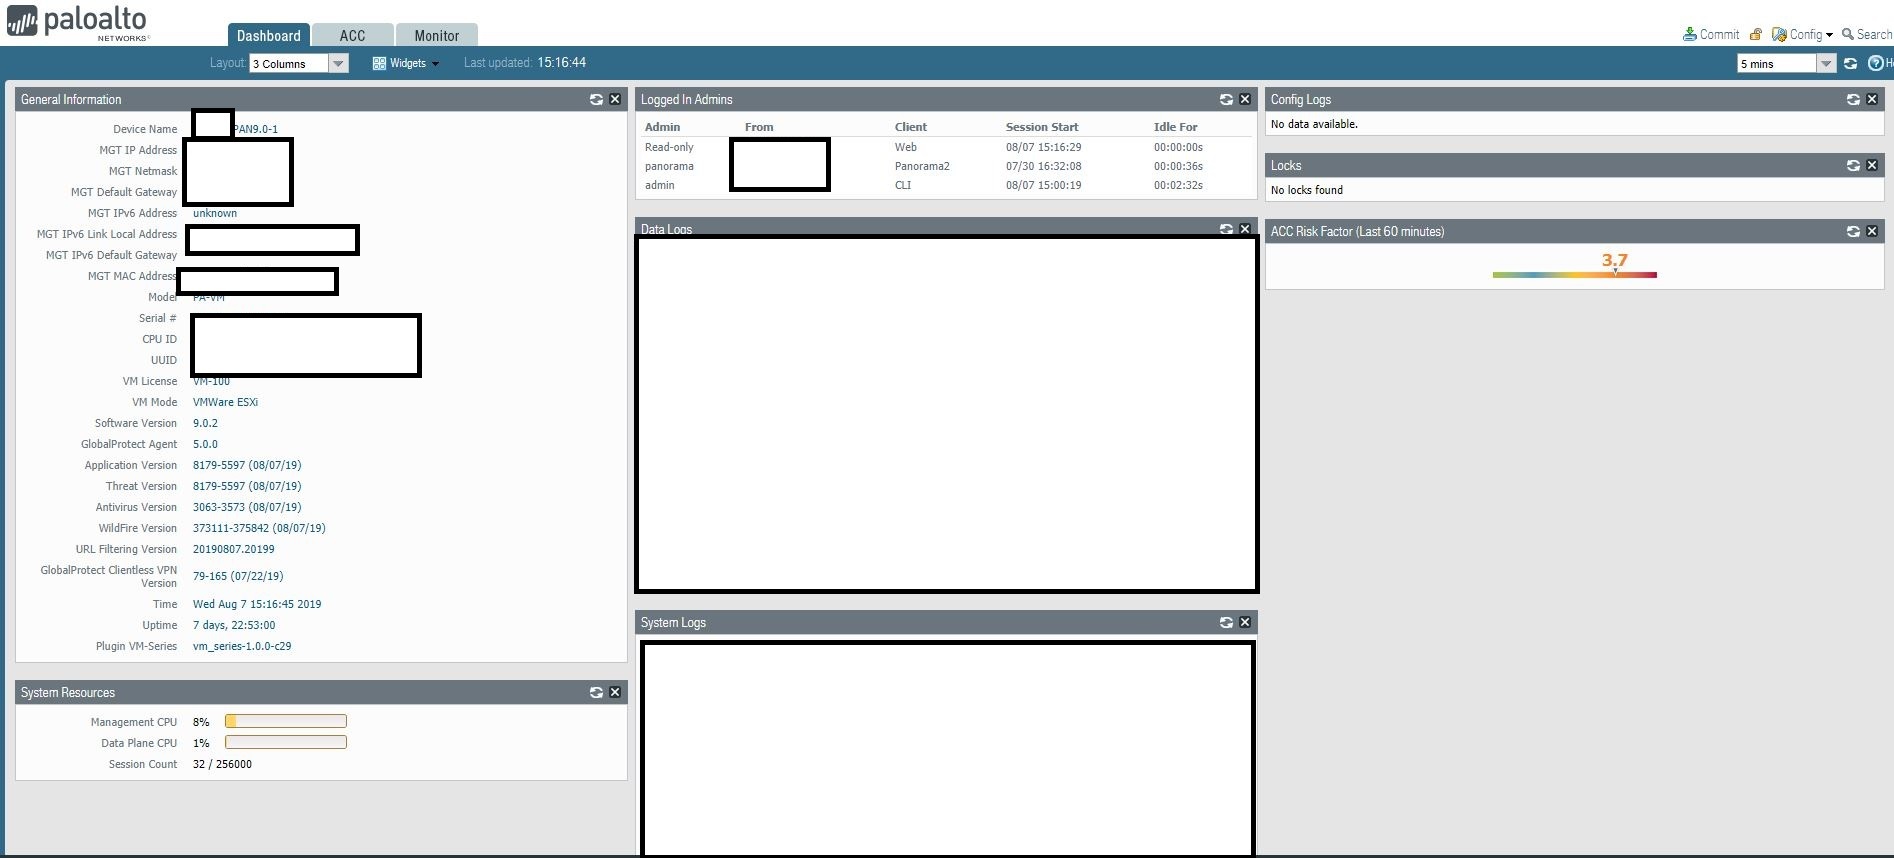
Task: Refresh the ACC Risk Factor widget
Action: [1853, 232]
